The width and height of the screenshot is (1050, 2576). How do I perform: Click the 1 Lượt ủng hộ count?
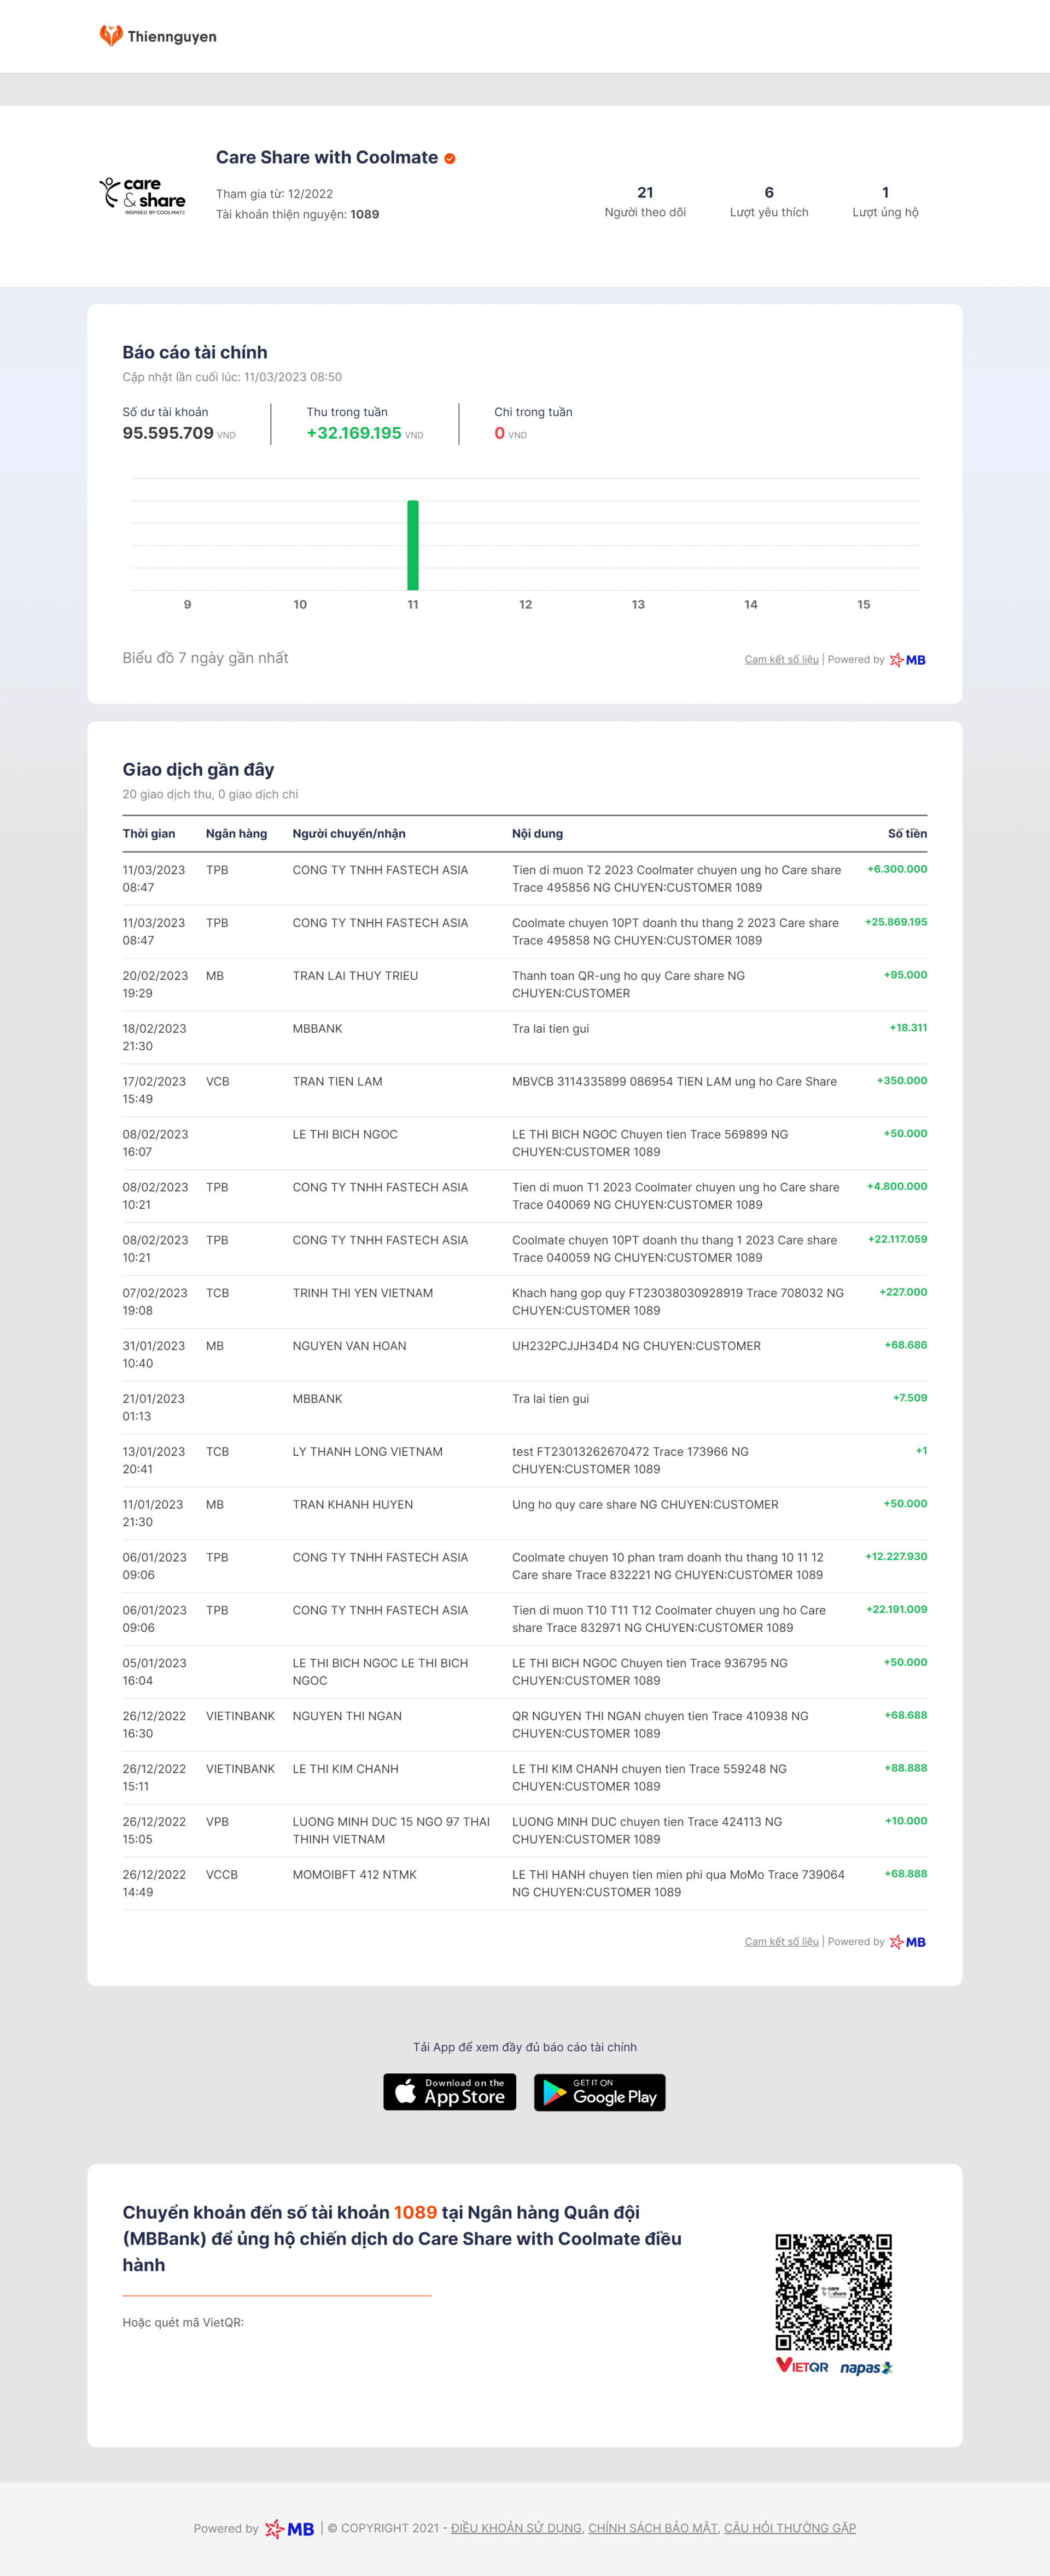(885, 201)
